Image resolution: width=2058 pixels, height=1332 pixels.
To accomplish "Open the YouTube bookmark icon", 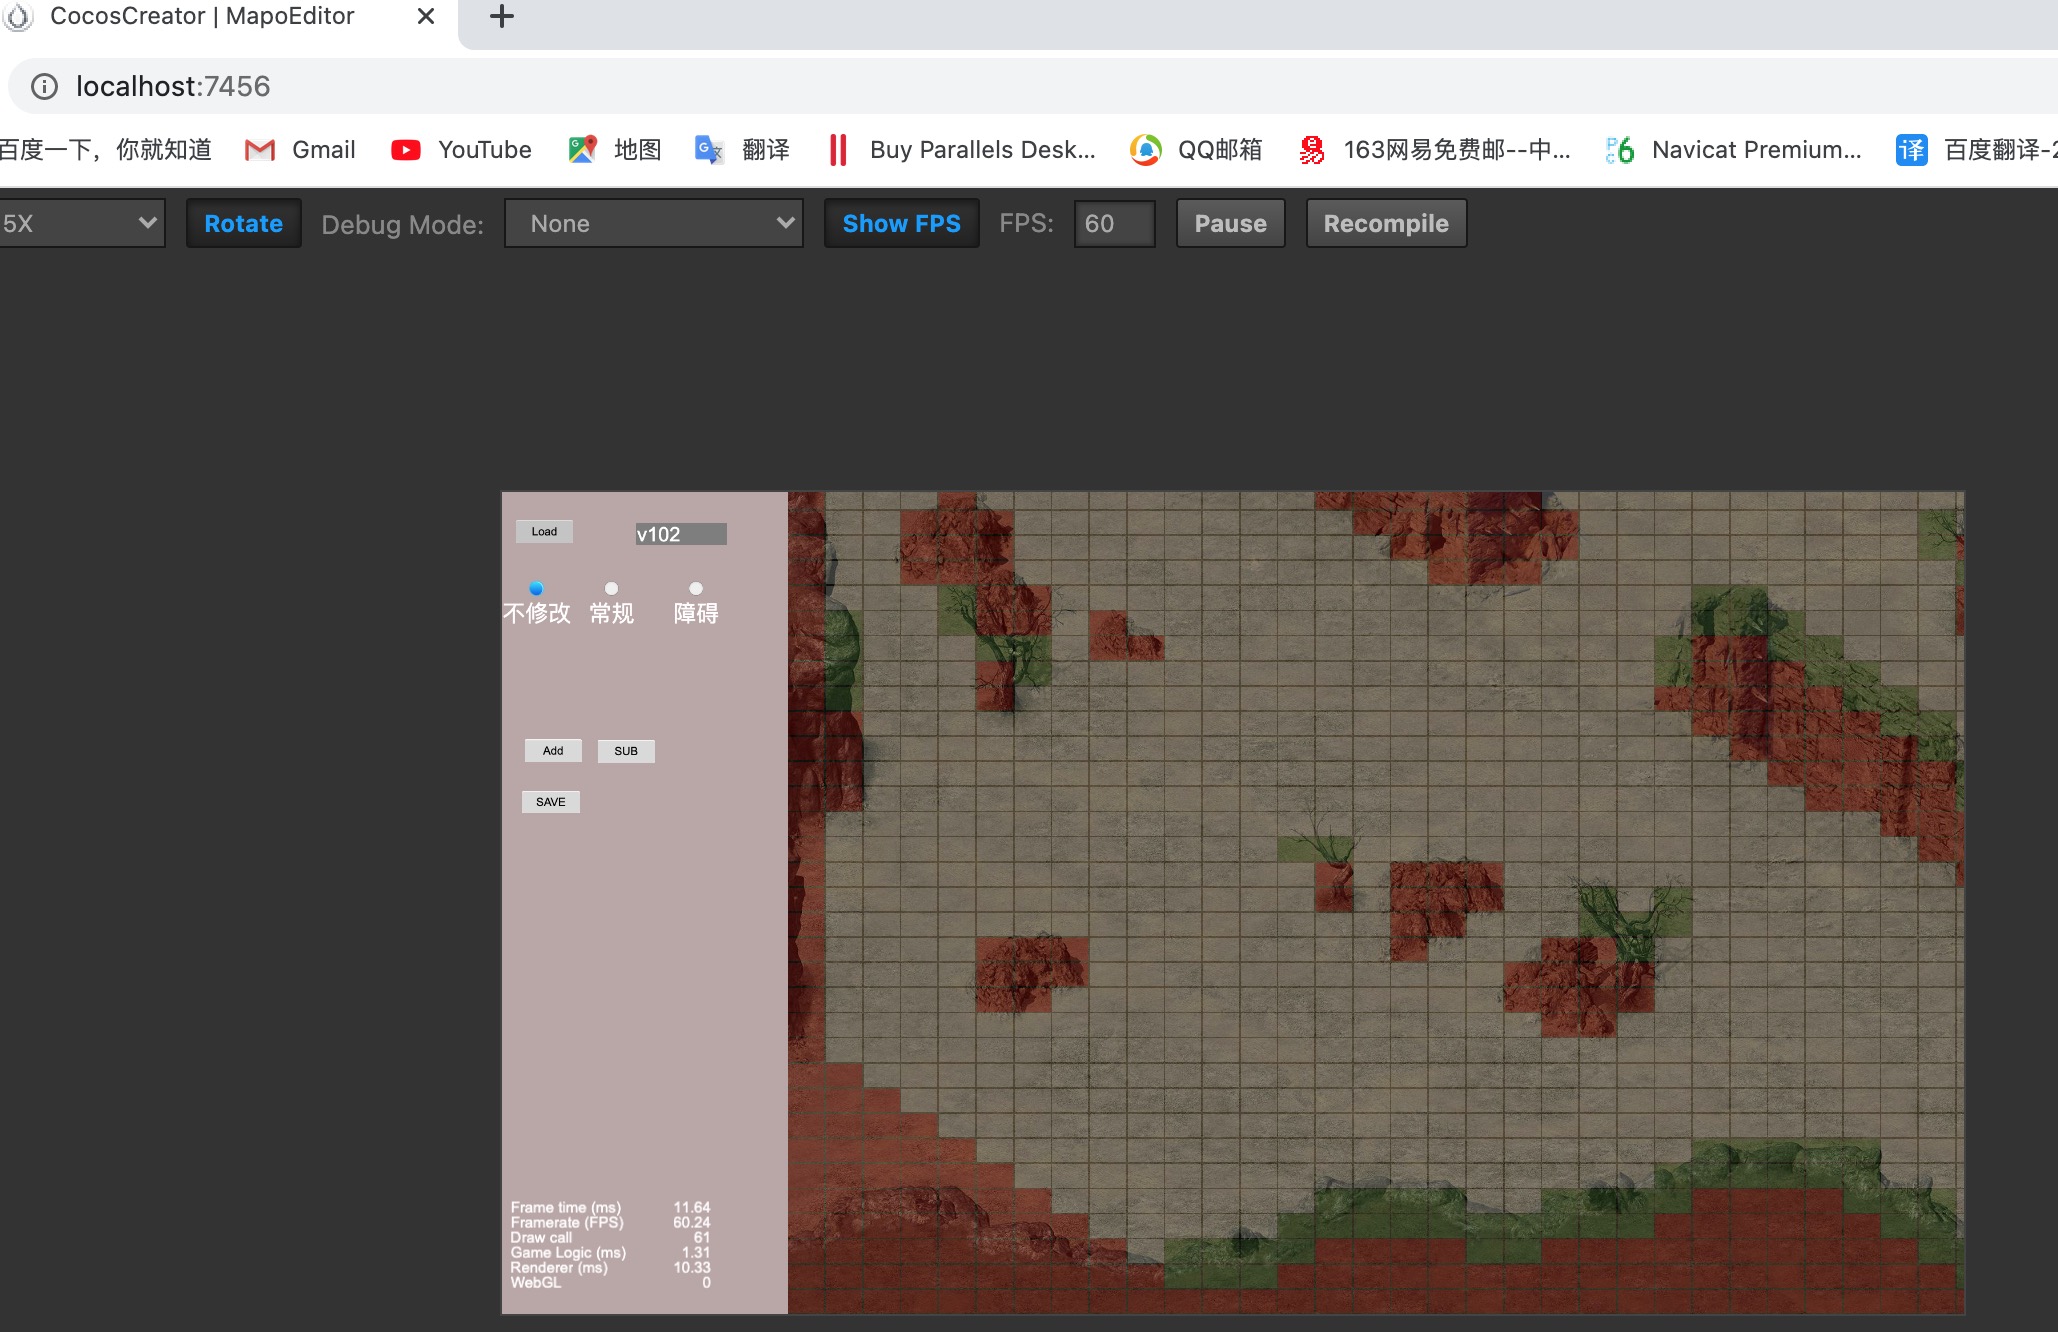I will point(405,150).
